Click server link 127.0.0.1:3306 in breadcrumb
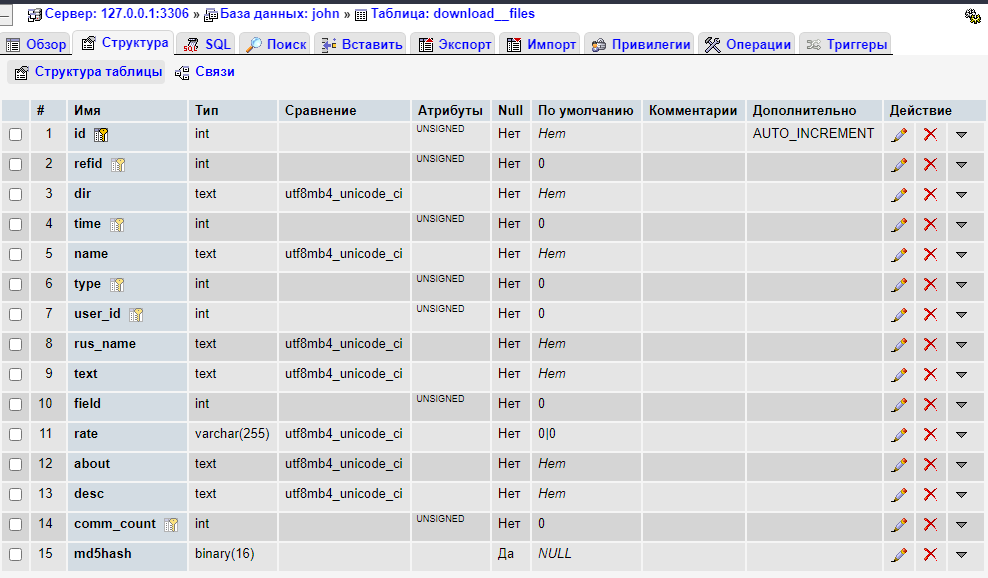This screenshot has width=988, height=578. [117, 13]
